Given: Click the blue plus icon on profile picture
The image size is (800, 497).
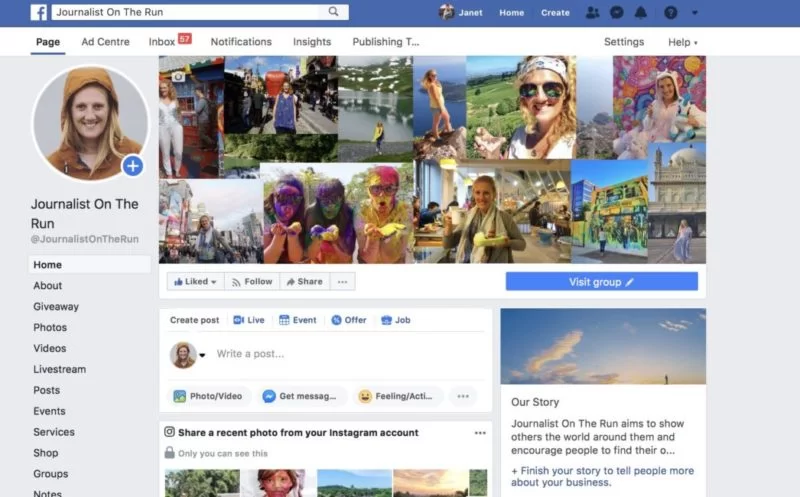Looking at the screenshot, I should pyautogui.click(x=133, y=166).
